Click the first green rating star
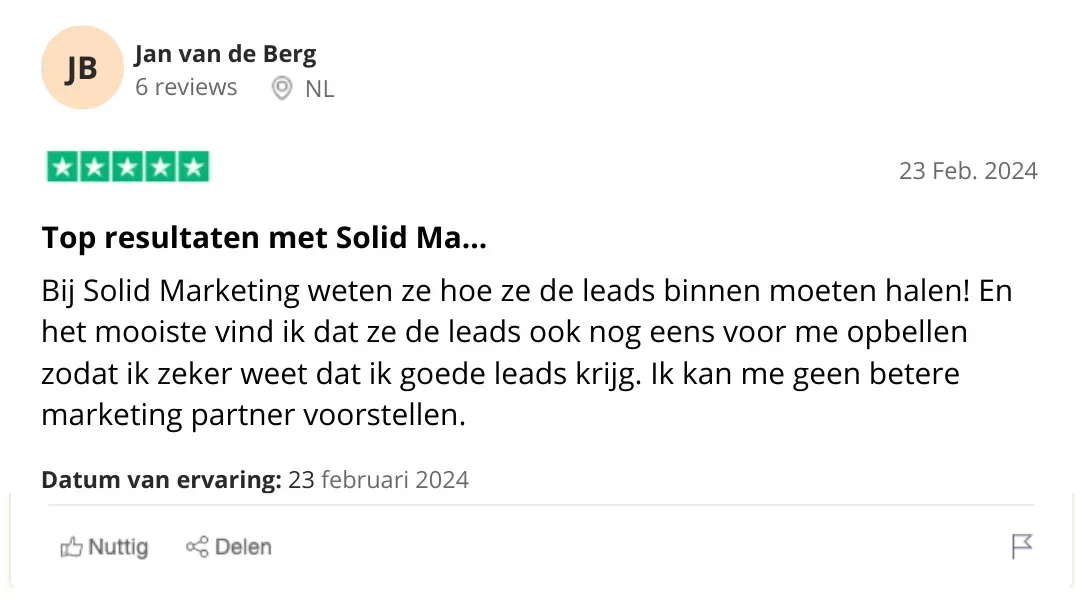 click(63, 167)
